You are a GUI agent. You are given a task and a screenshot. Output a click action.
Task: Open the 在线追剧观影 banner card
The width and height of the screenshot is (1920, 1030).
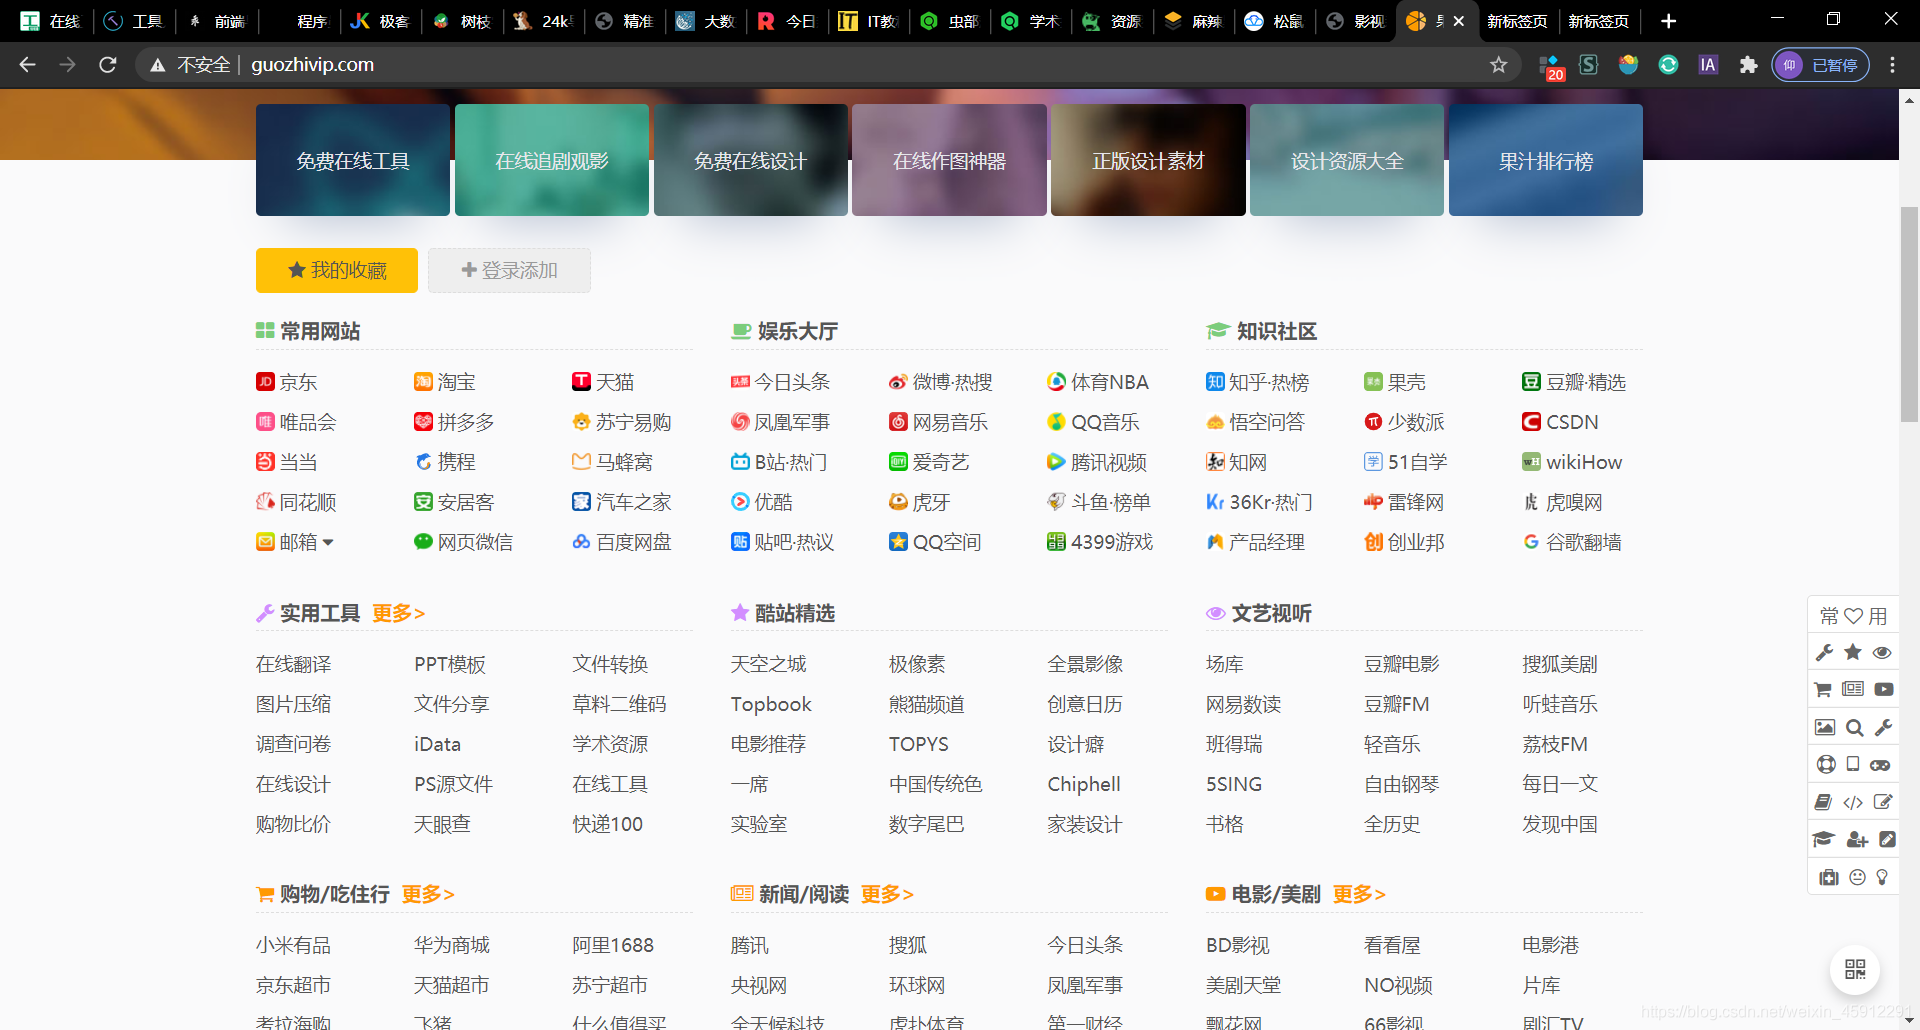tap(552, 160)
